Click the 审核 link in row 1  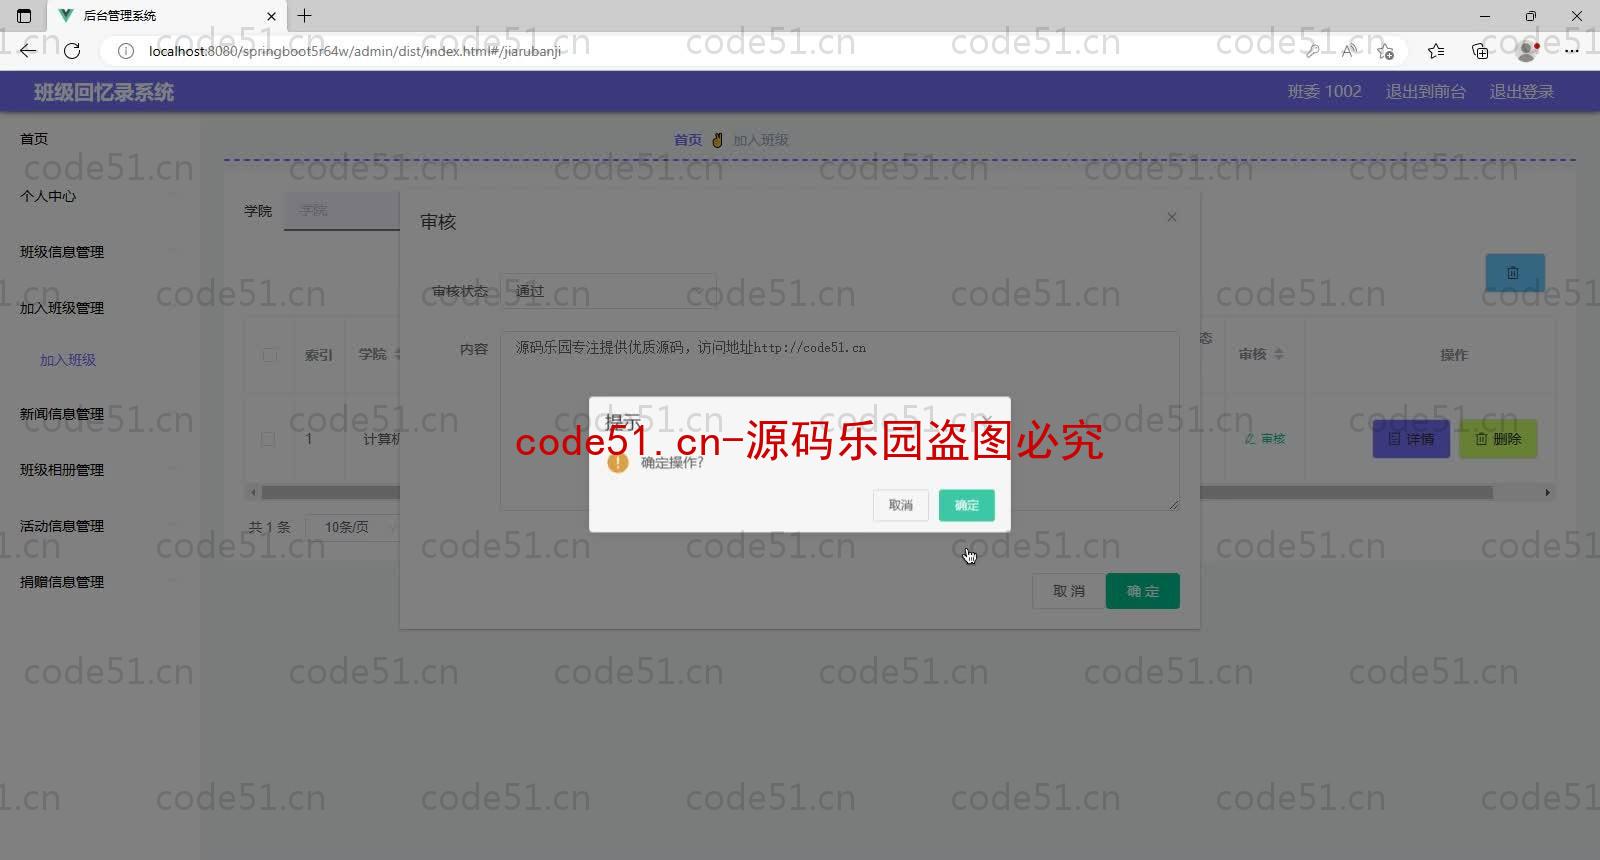(x=1265, y=439)
